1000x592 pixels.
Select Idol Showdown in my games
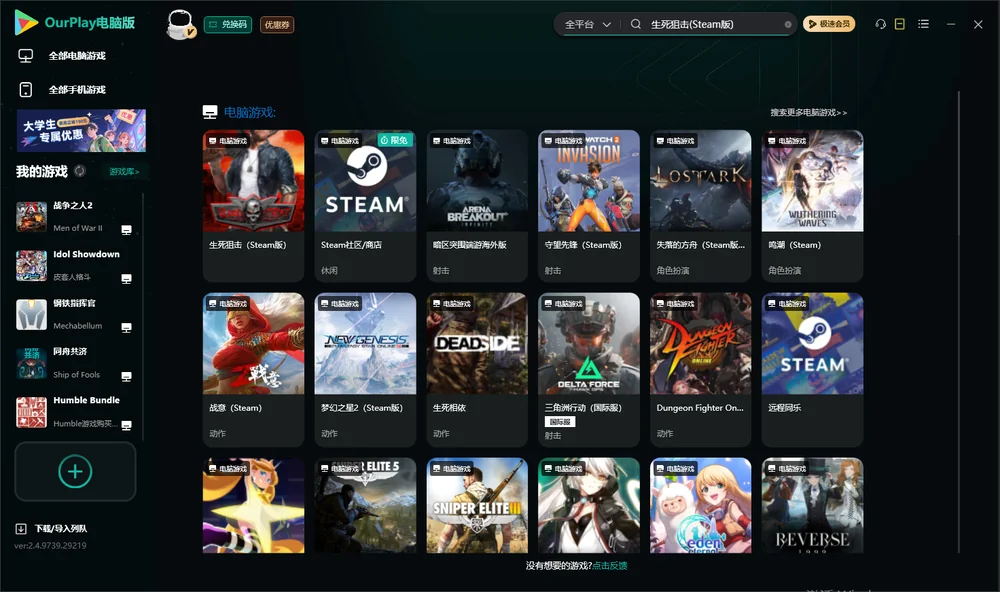(75, 265)
